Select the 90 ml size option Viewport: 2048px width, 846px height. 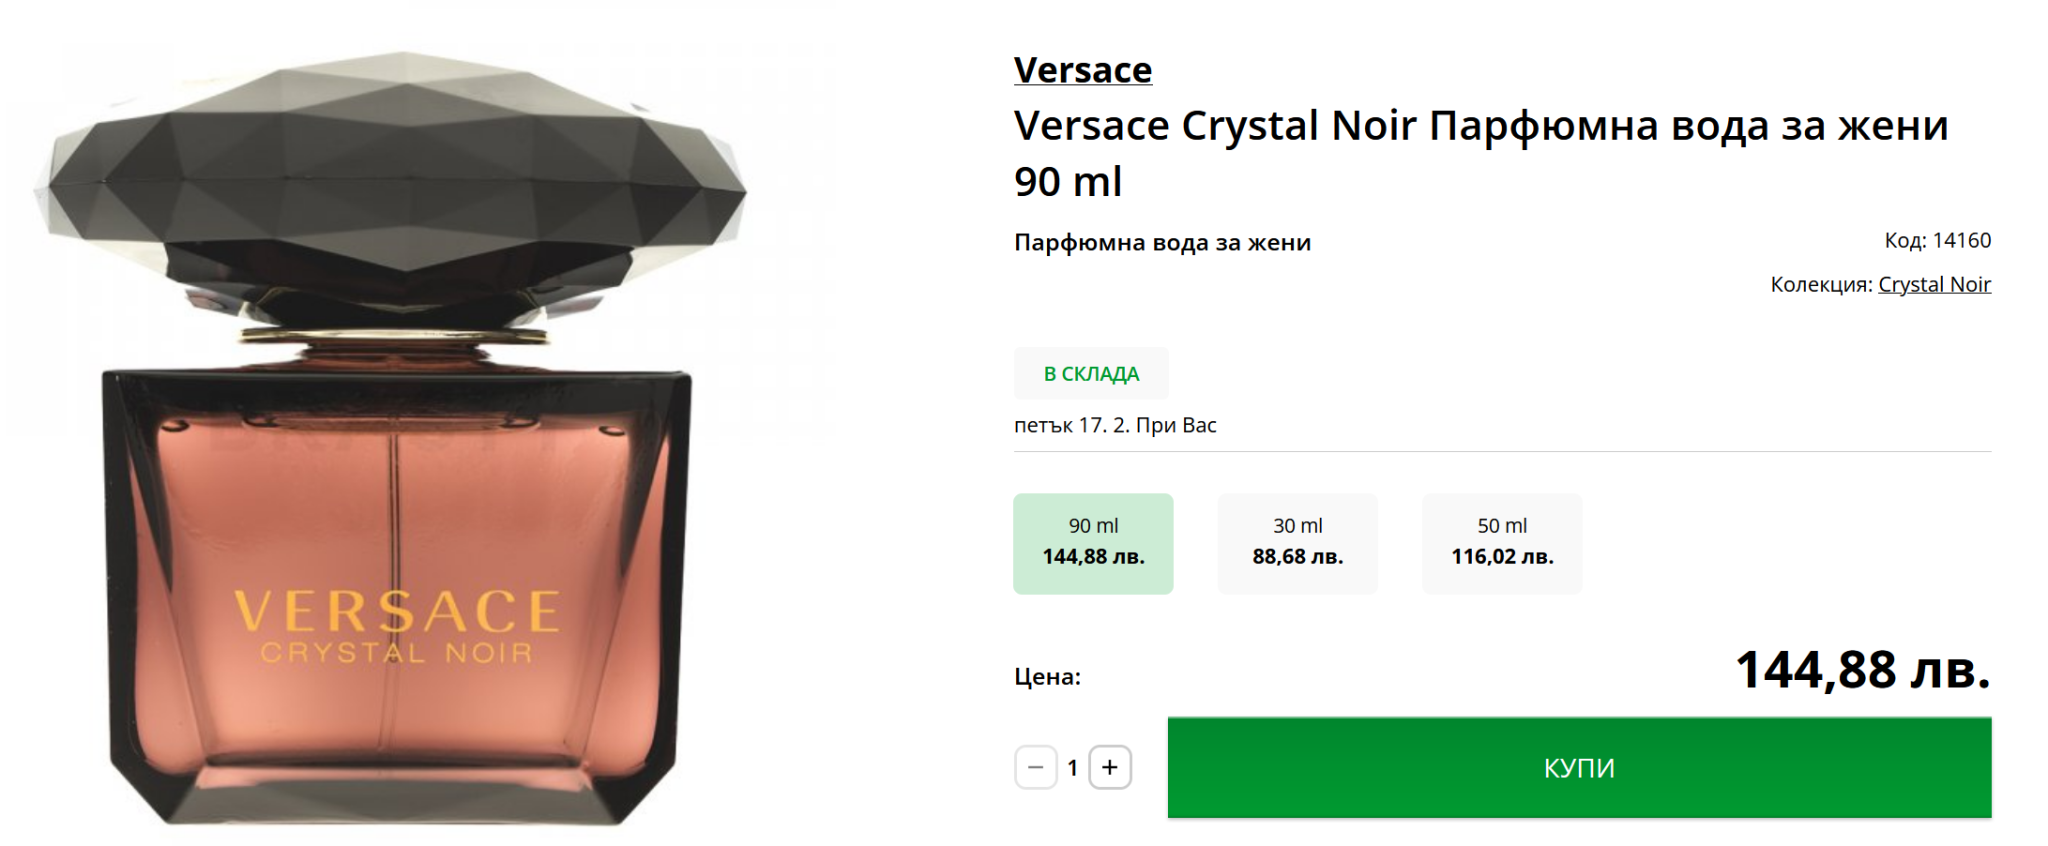click(x=1093, y=543)
